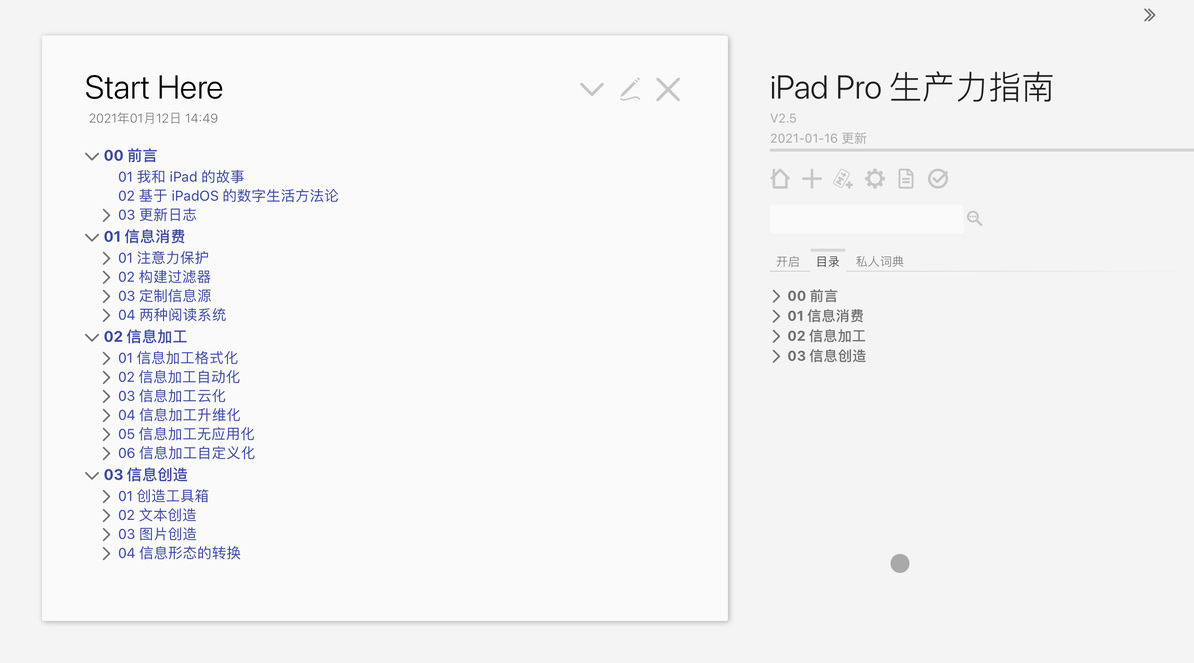Open the 01 信息加工格式化 link

(x=178, y=358)
